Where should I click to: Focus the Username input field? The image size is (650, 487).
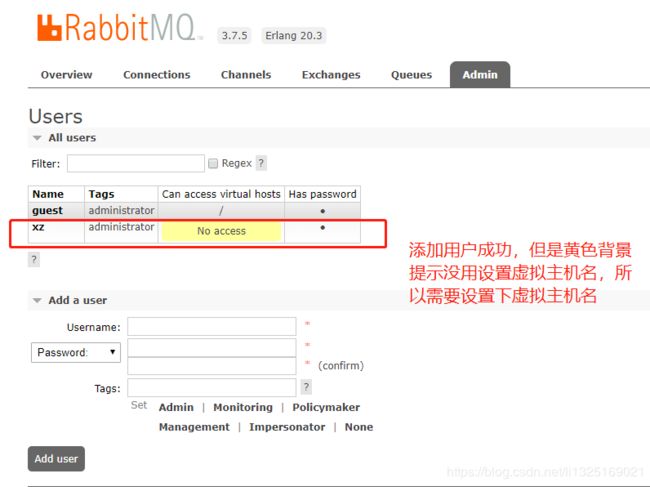click(x=212, y=326)
